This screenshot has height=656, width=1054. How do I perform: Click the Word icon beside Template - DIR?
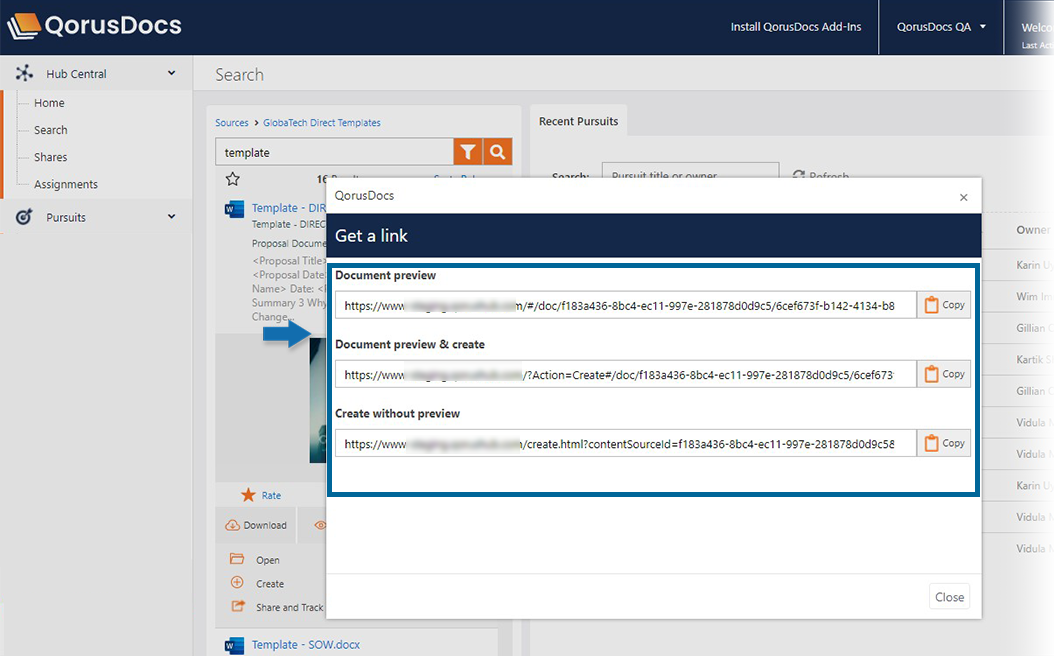(x=234, y=209)
